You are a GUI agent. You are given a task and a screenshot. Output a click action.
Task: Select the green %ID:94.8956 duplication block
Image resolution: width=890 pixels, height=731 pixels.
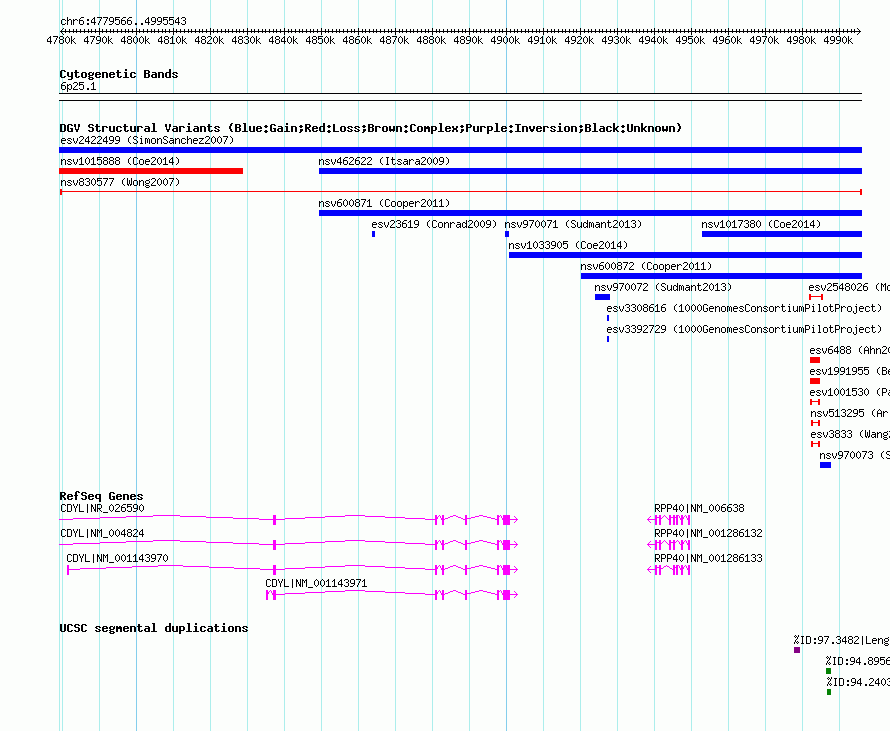[x=829, y=671]
